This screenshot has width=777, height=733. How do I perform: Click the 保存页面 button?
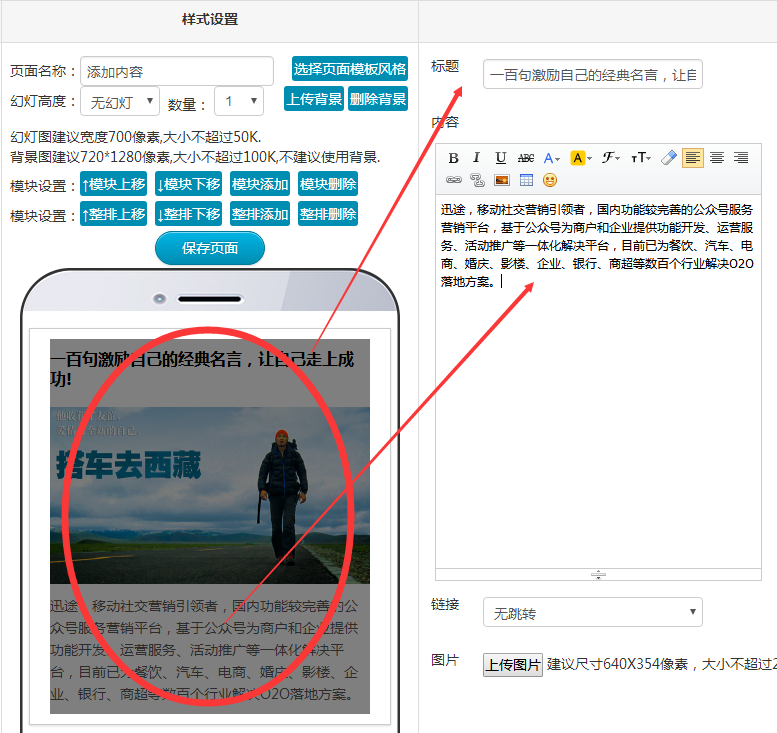point(210,248)
